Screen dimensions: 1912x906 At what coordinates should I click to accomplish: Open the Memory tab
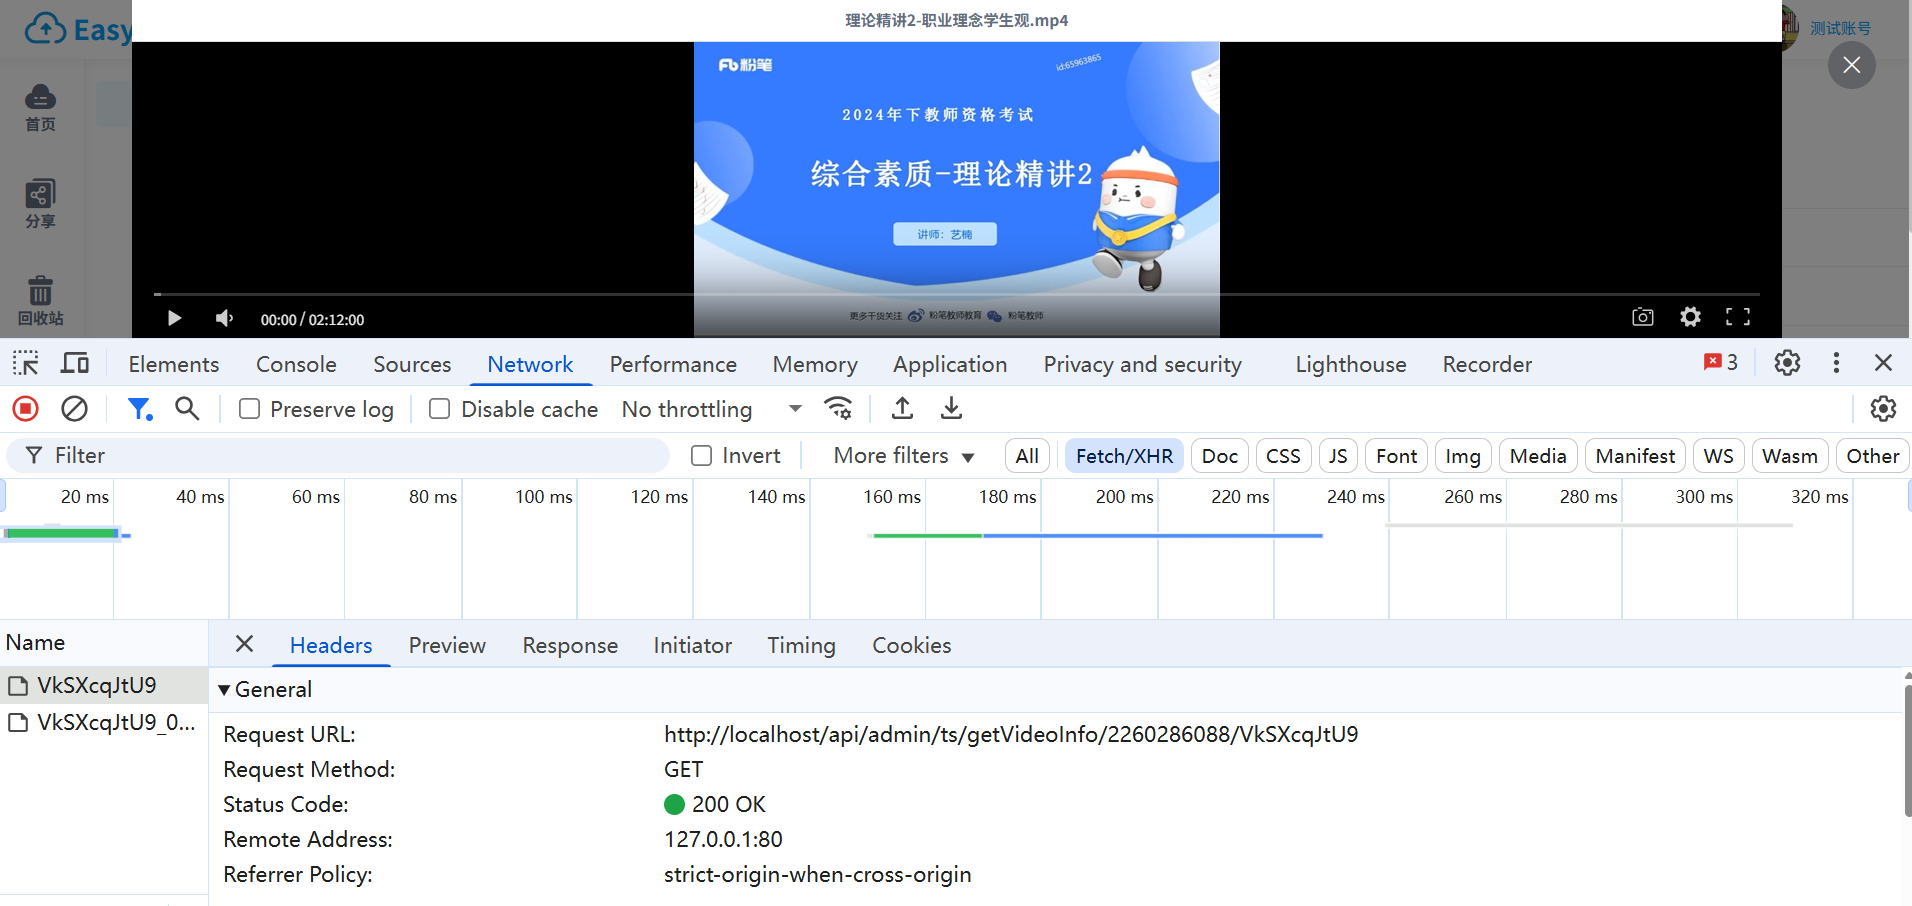(x=815, y=364)
